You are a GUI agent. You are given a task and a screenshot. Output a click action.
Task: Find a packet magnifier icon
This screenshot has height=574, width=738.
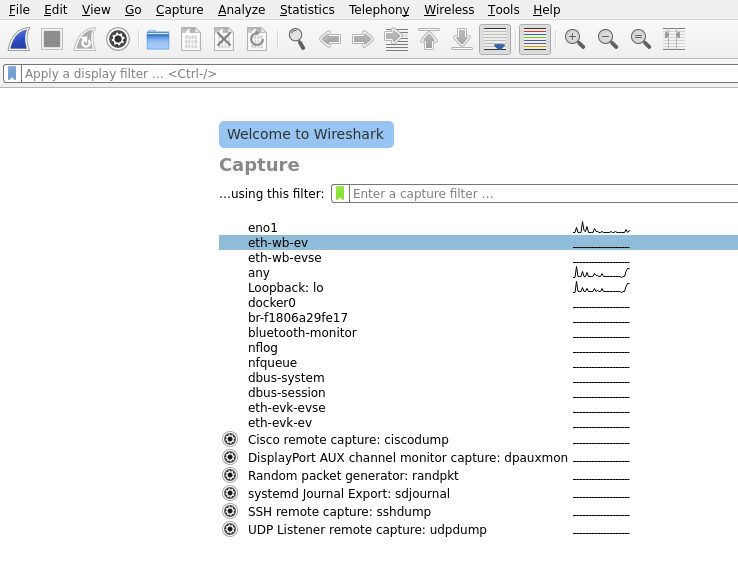point(297,39)
